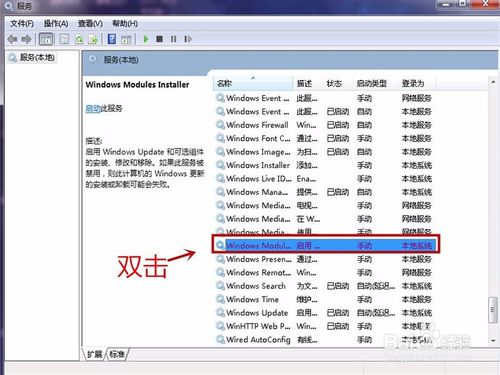Viewport: 500px width, 375px height.
Task: Click the vertical scrollbar thumb
Action: click(x=493, y=310)
